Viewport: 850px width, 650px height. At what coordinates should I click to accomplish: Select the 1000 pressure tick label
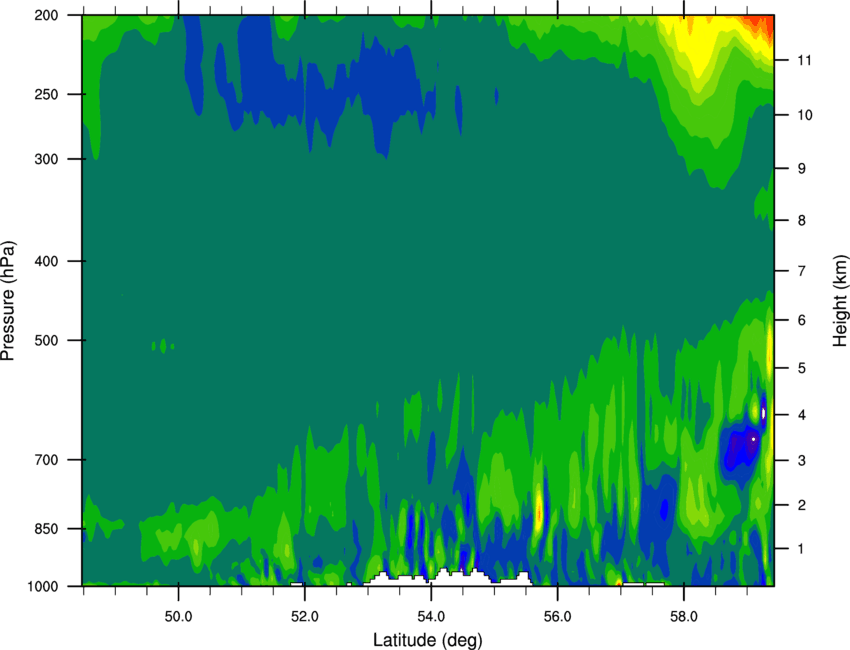click(x=43, y=587)
